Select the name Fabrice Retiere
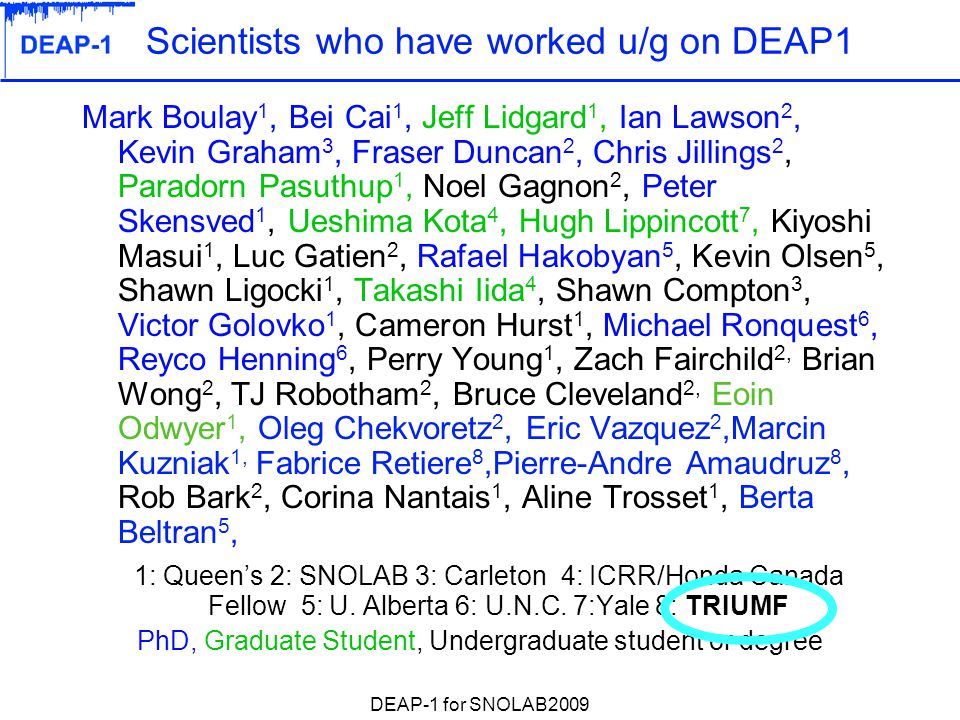The height and width of the screenshot is (720, 960). click(364, 463)
